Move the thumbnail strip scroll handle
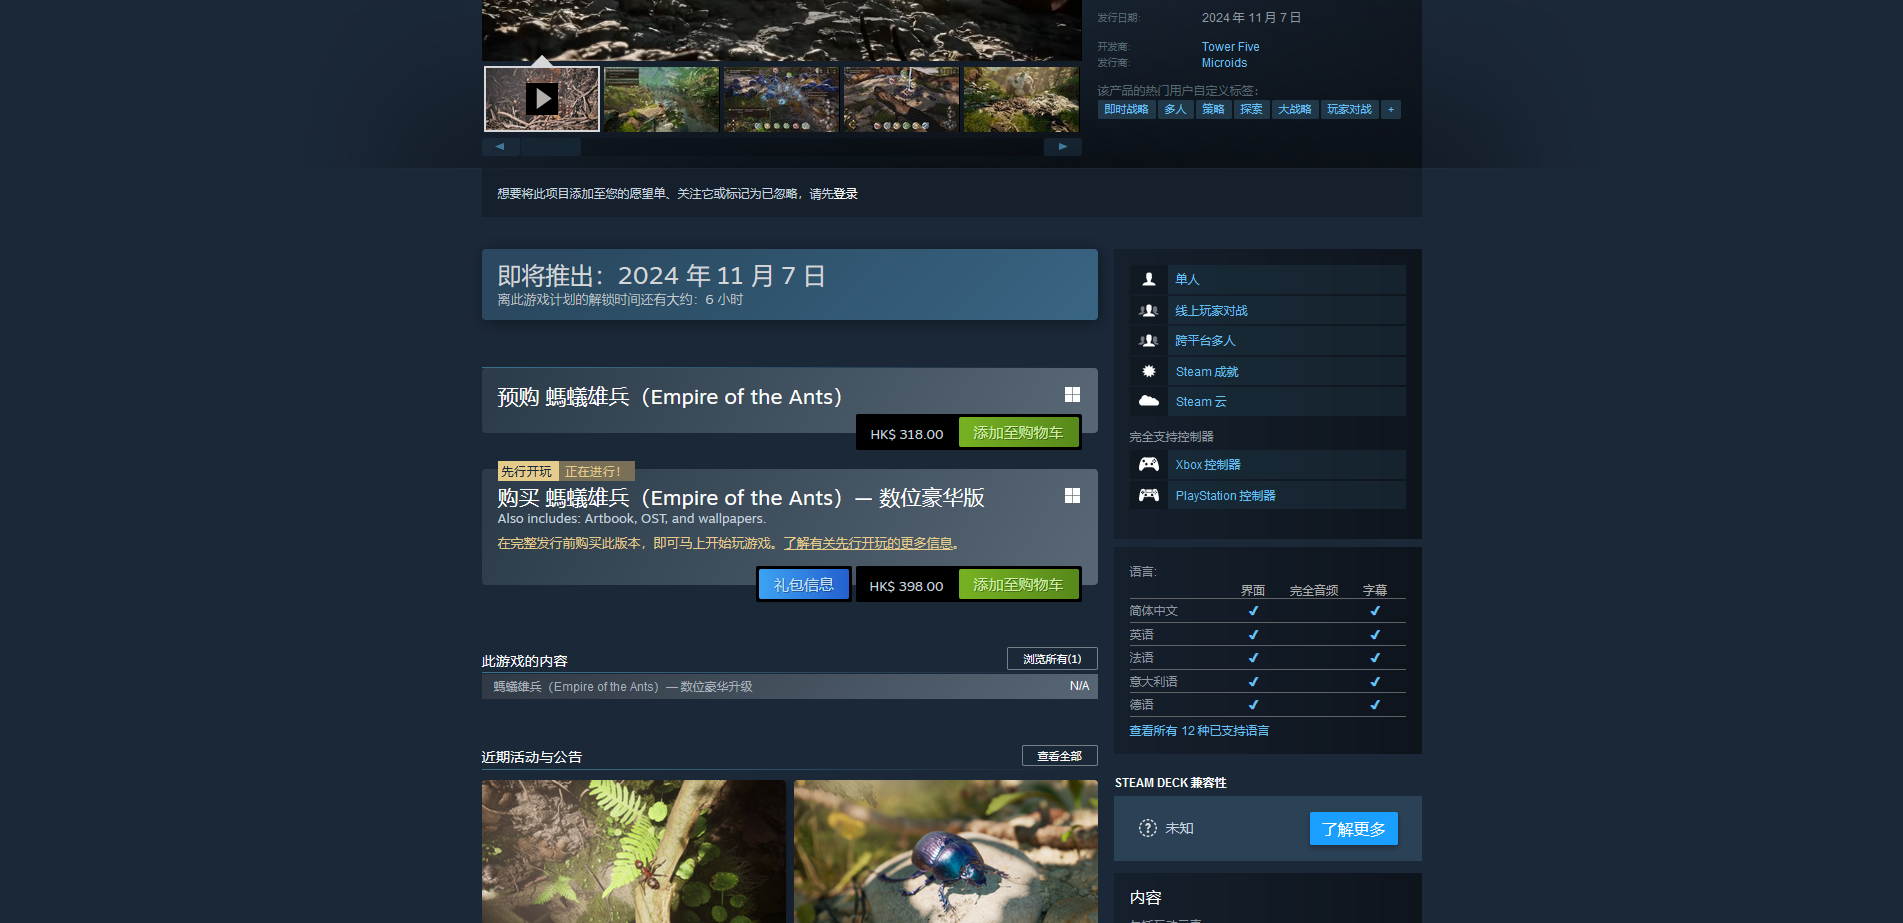The height and width of the screenshot is (923, 1903). pos(551,147)
